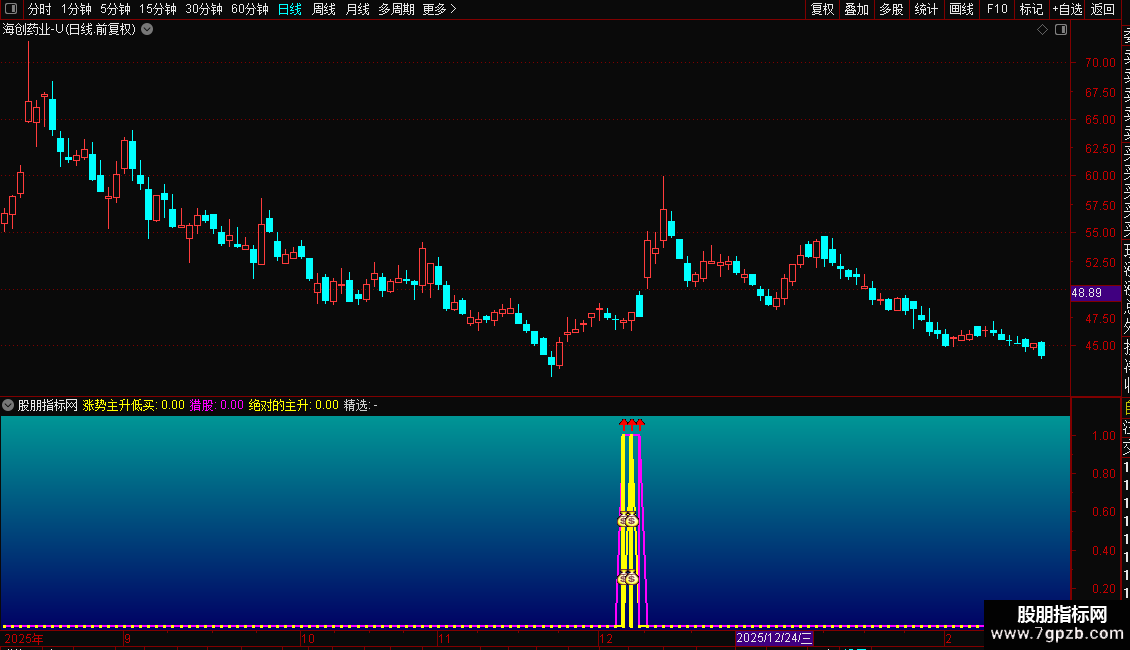The height and width of the screenshot is (650, 1130).
Task: Click the 1.00 indicator axis label
Action: tap(1103, 436)
